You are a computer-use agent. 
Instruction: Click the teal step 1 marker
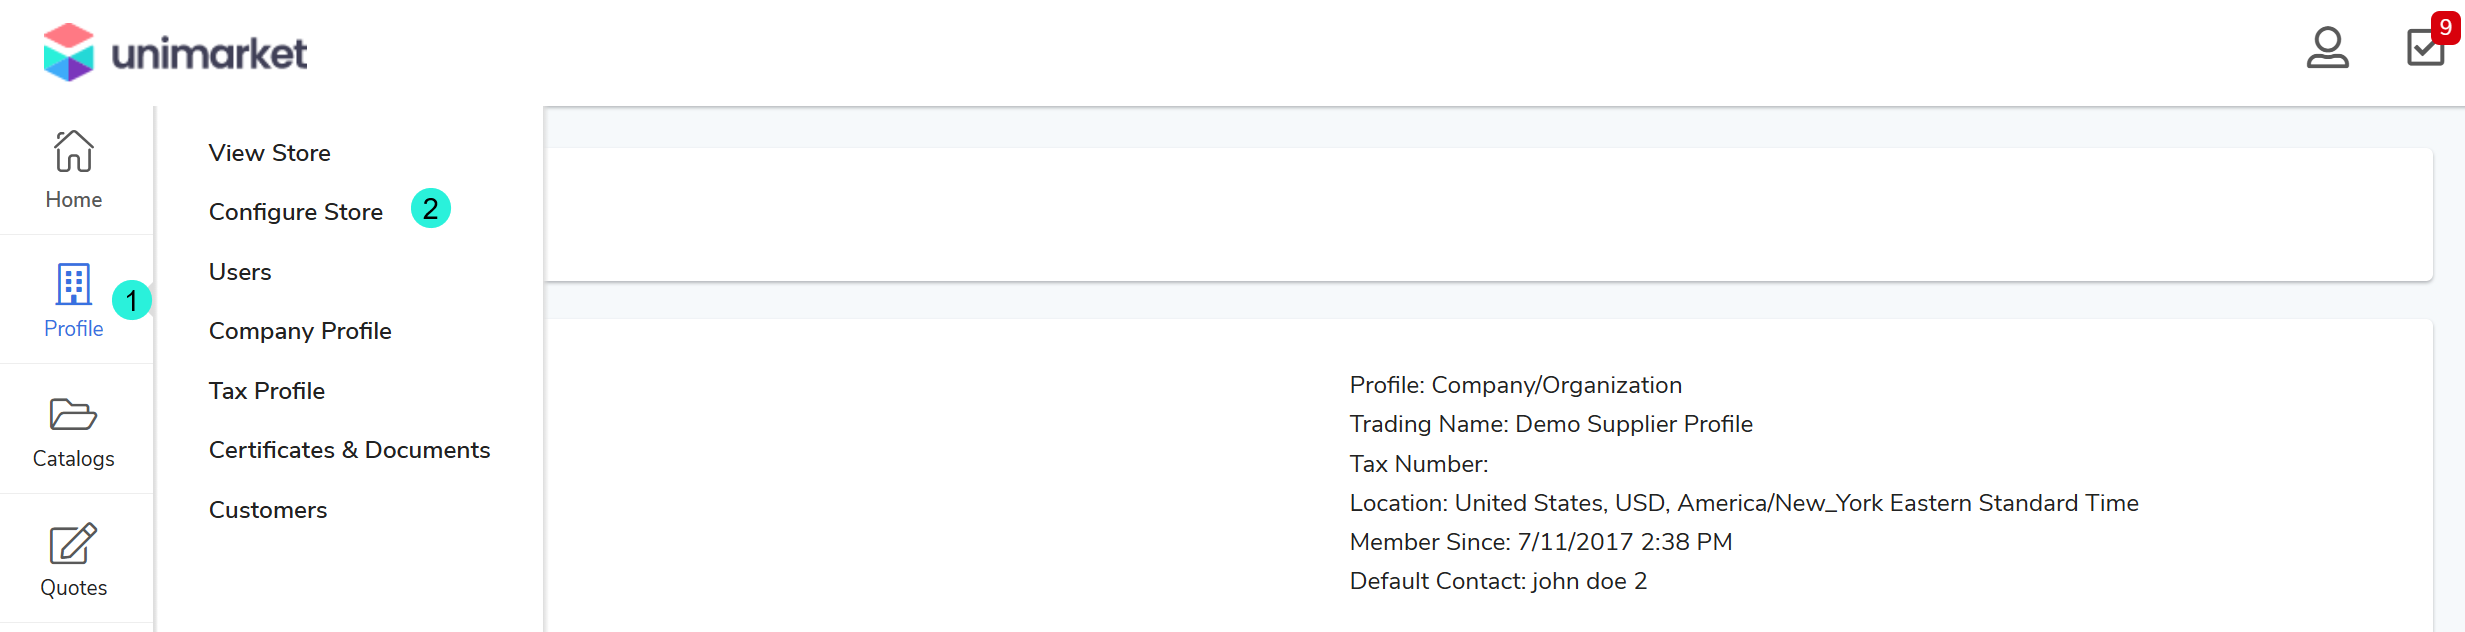131,300
